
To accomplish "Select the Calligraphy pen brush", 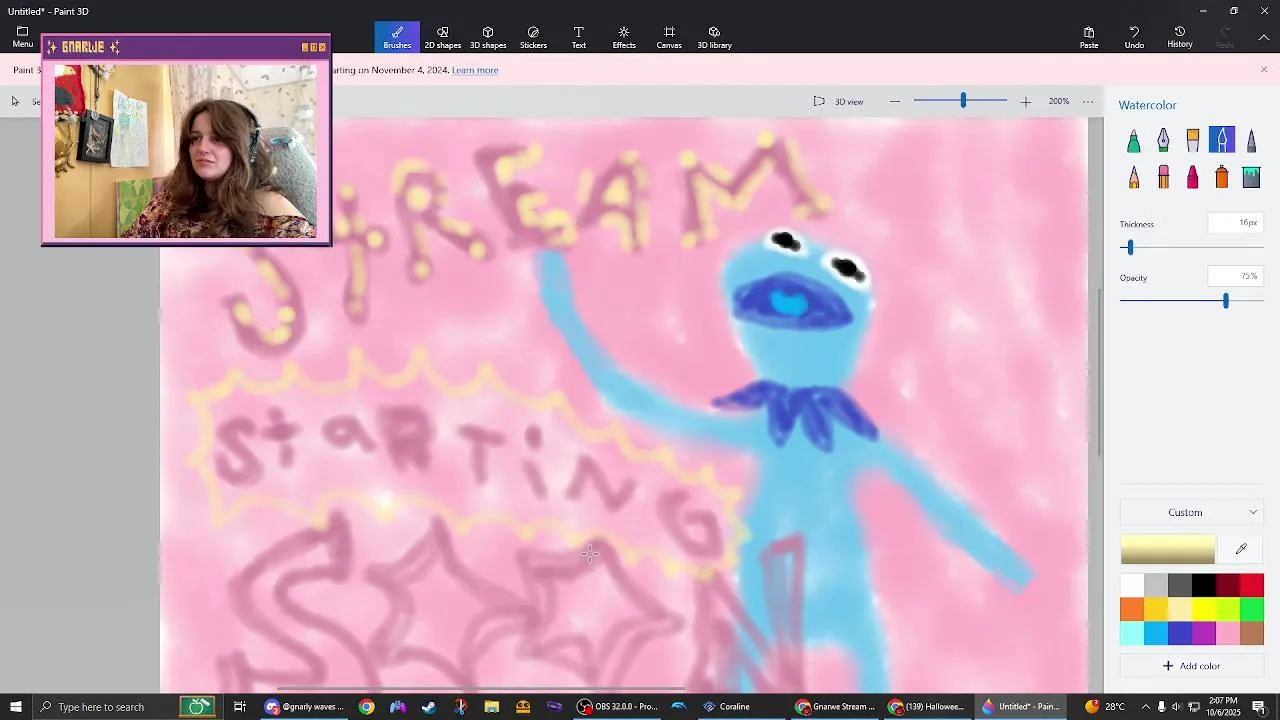I will pos(1163,141).
